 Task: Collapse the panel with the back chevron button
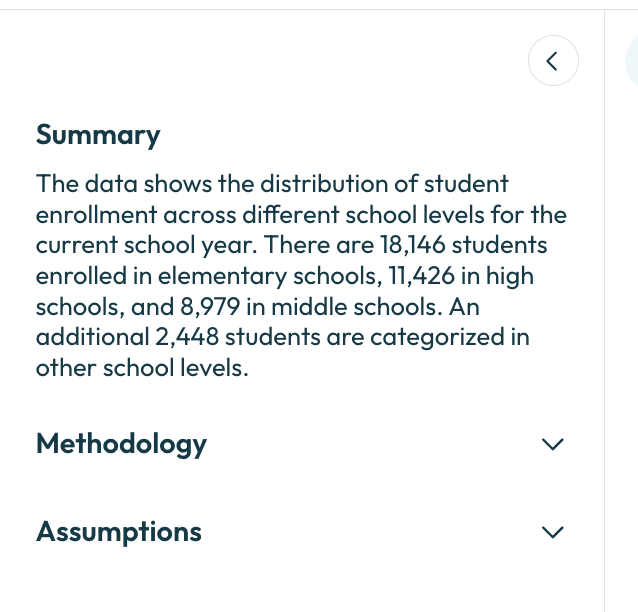(x=553, y=61)
